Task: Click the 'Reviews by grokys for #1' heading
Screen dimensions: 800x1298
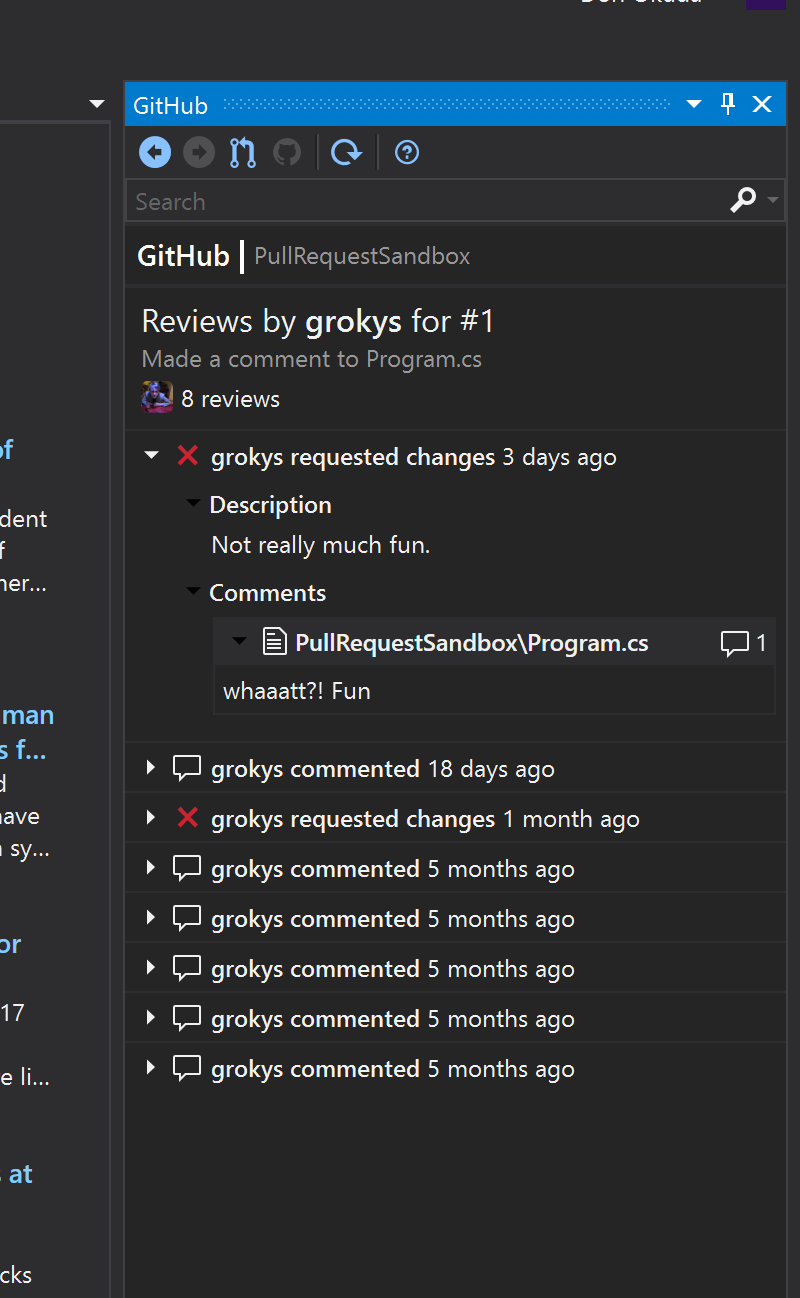Action: (318, 321)
